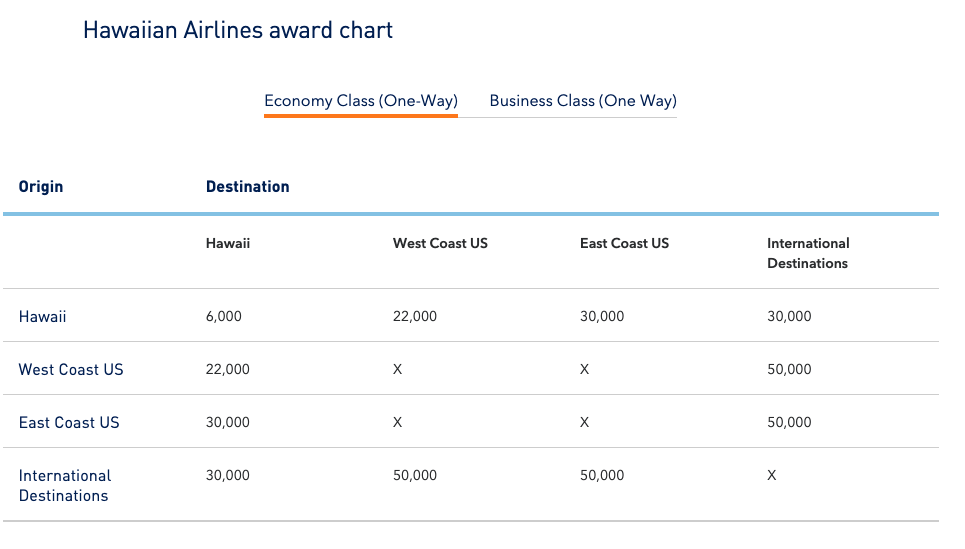Select the West Coast US destination column header
The height and width of the screenshot is (549, 965).
click(440, 243)
